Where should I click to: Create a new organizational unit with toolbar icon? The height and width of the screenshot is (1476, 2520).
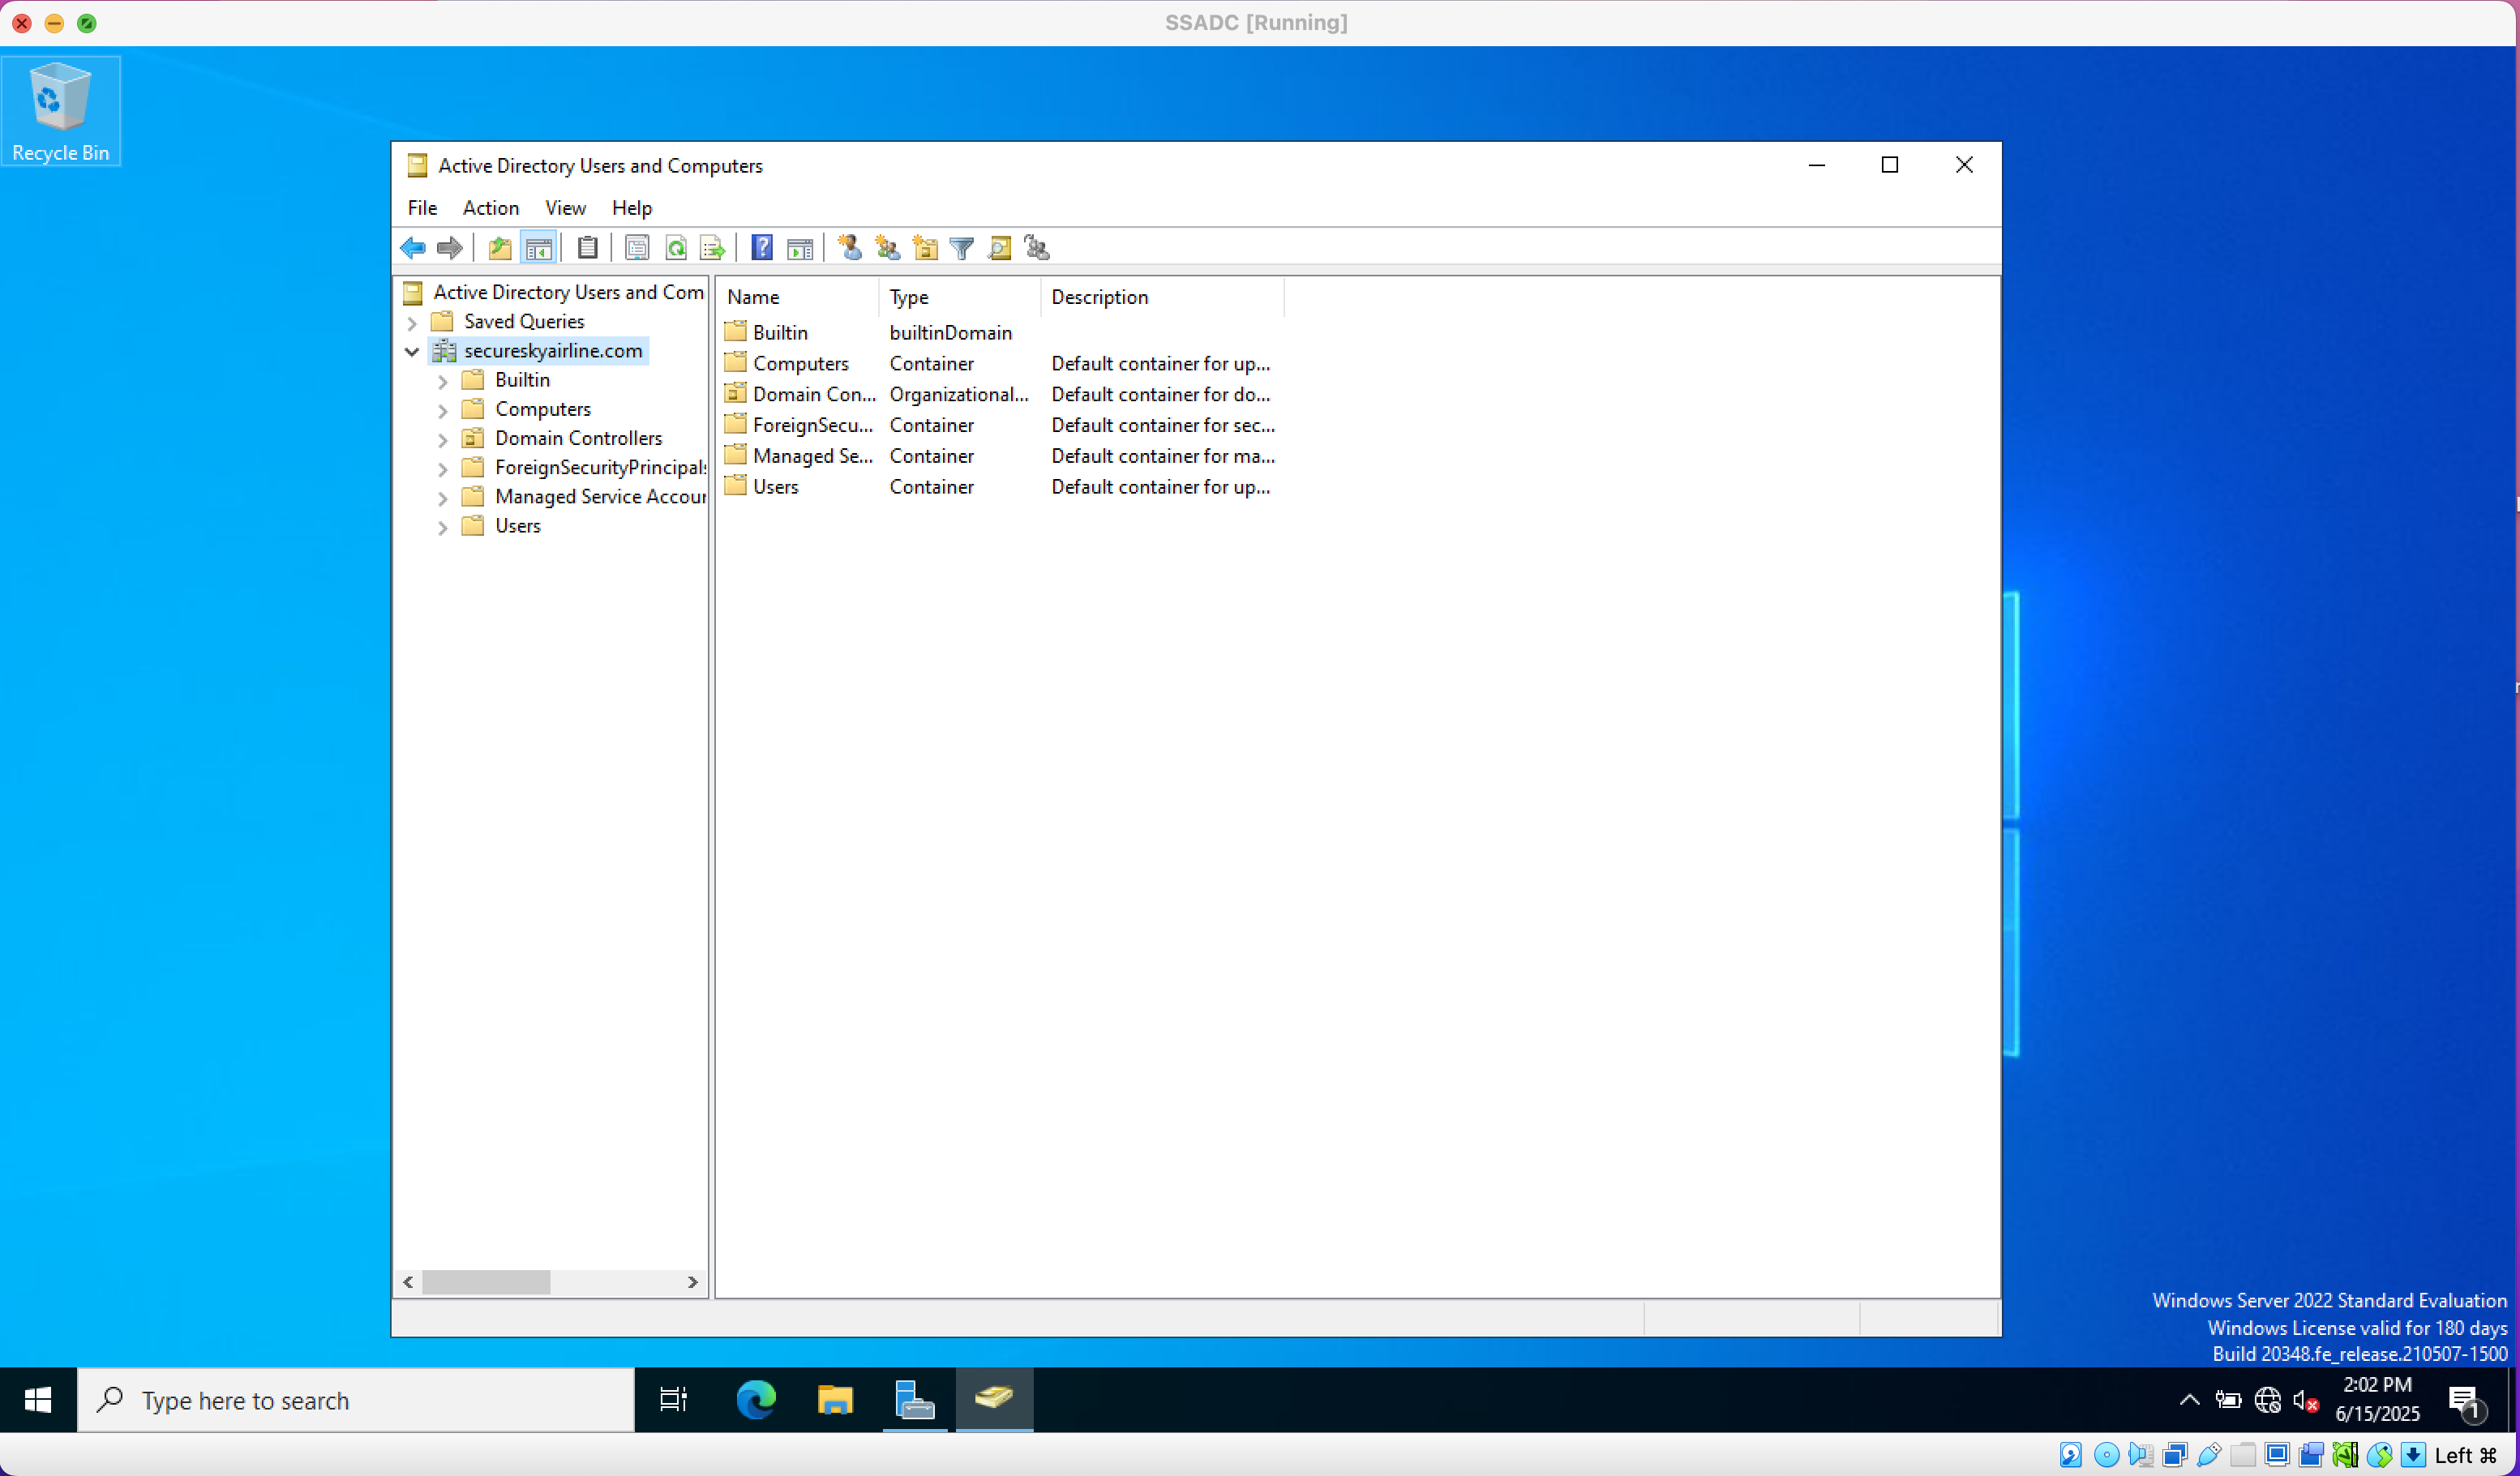point(925,248)
